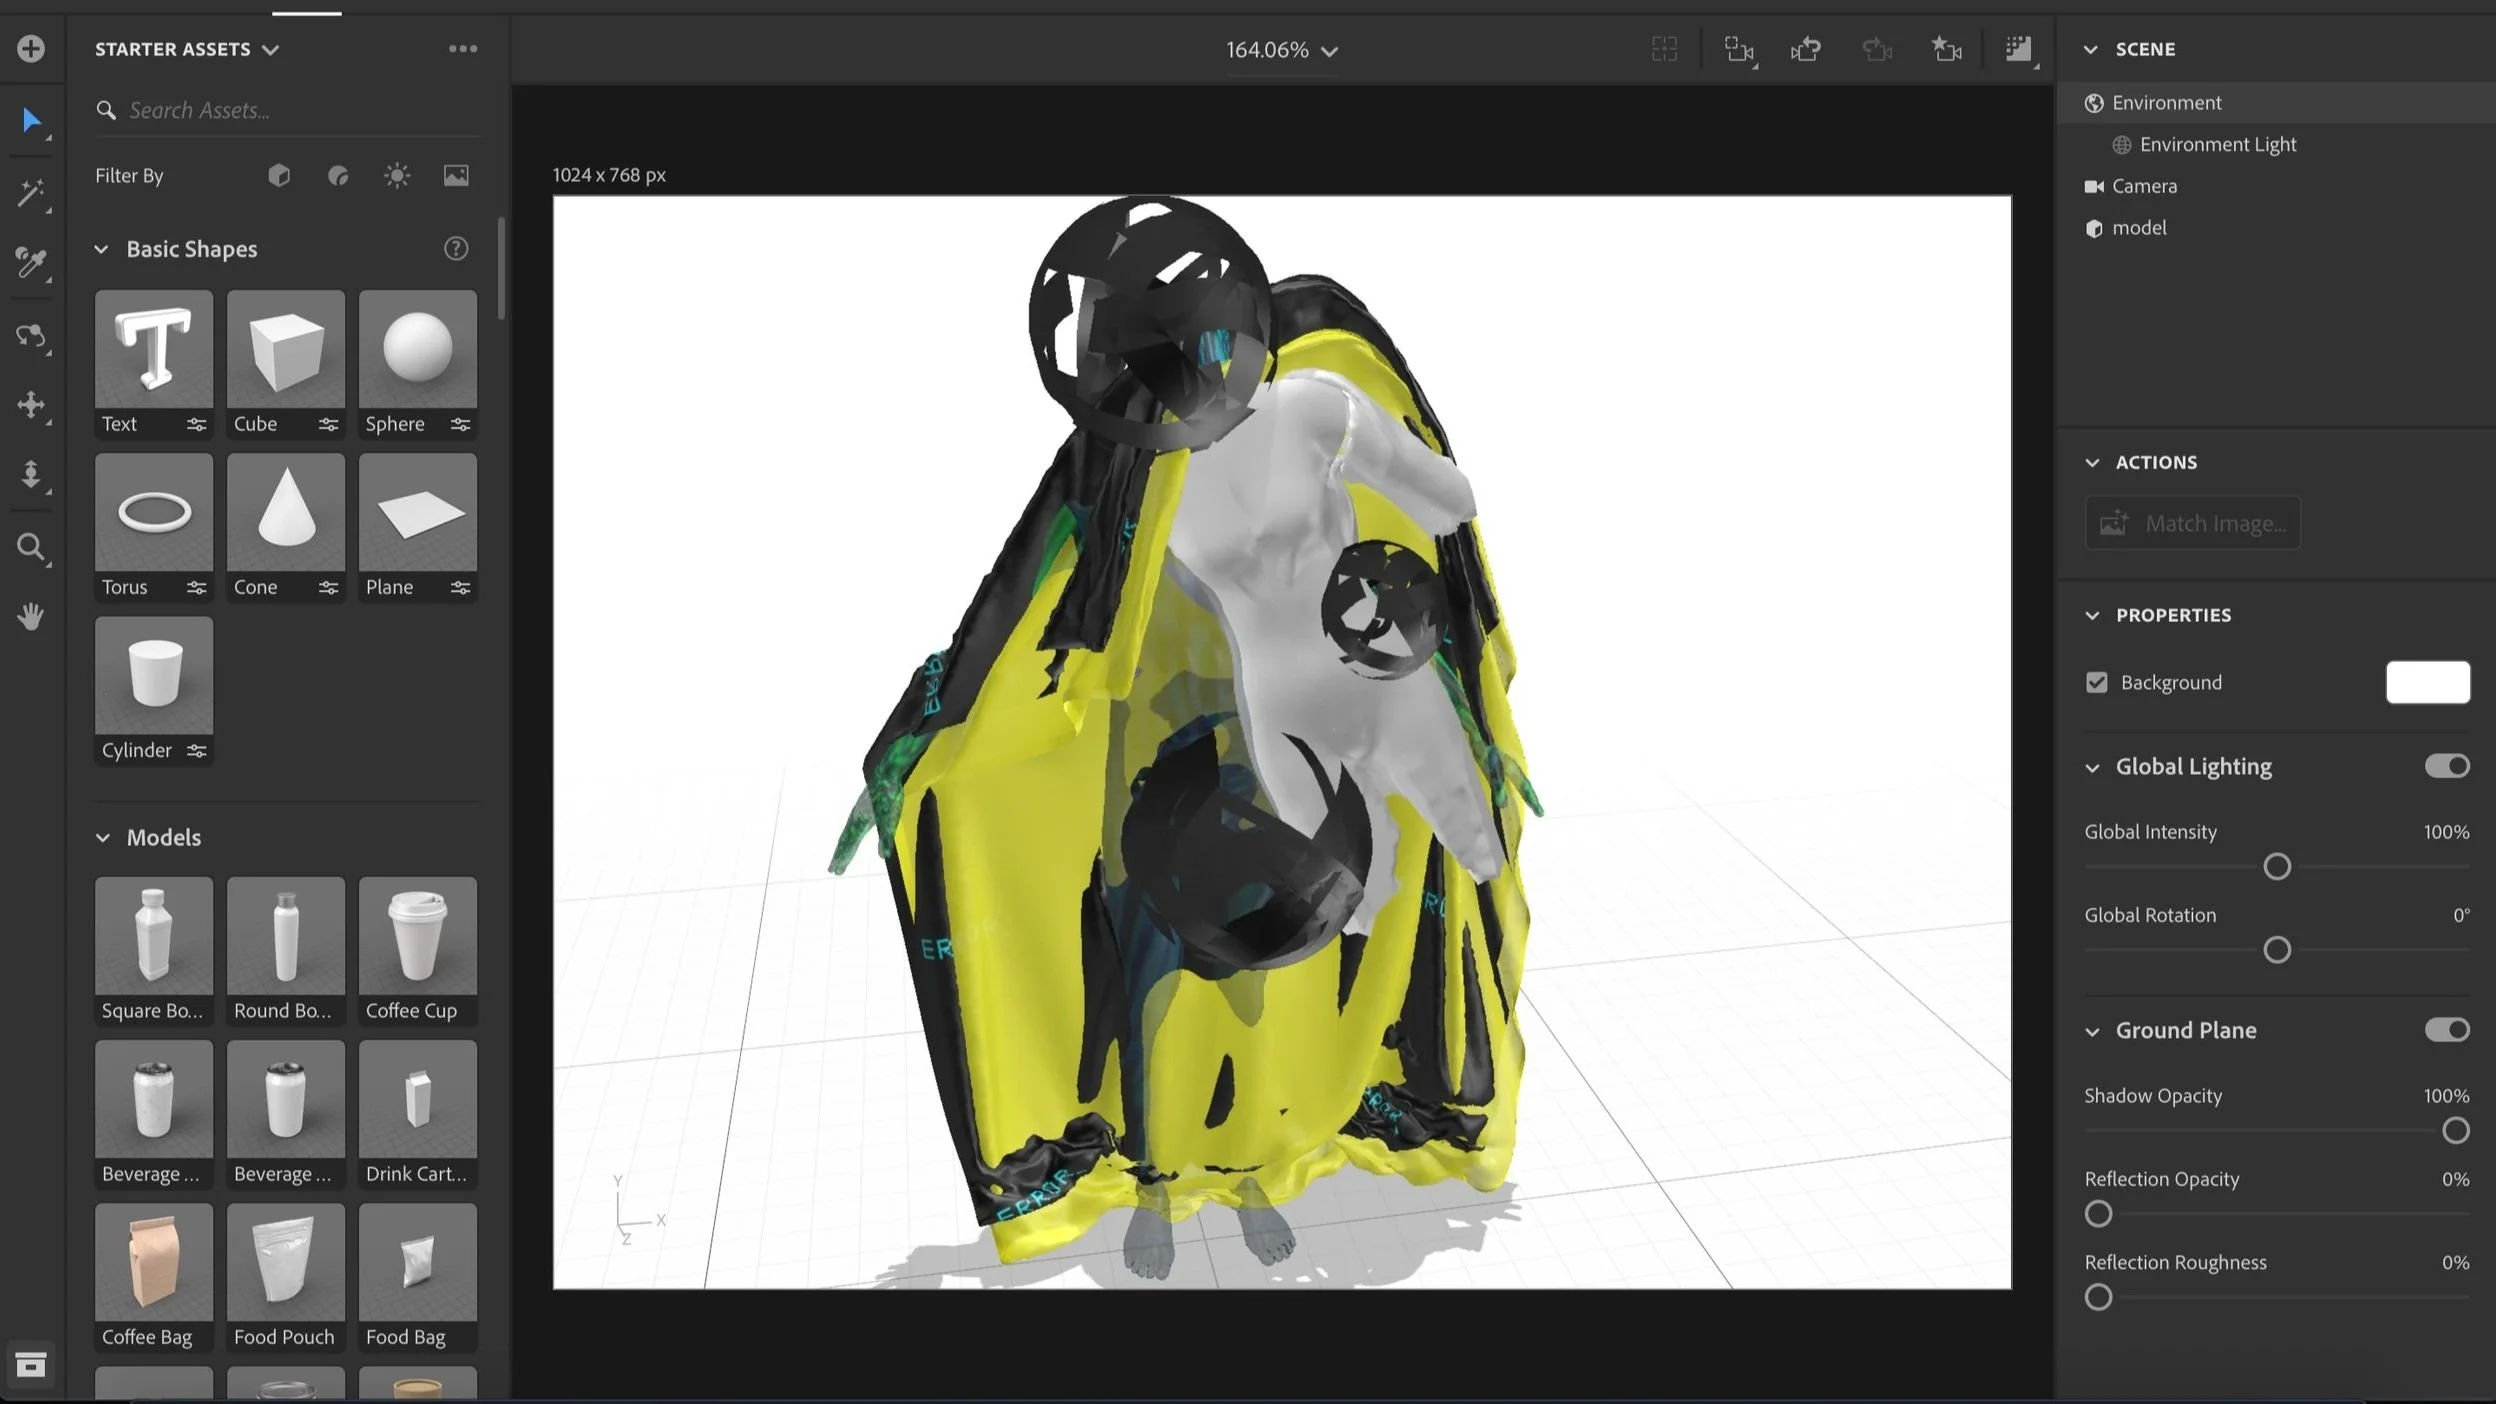Toggle Global Lighting switch off
2496x1404 pixels.
2446,766
